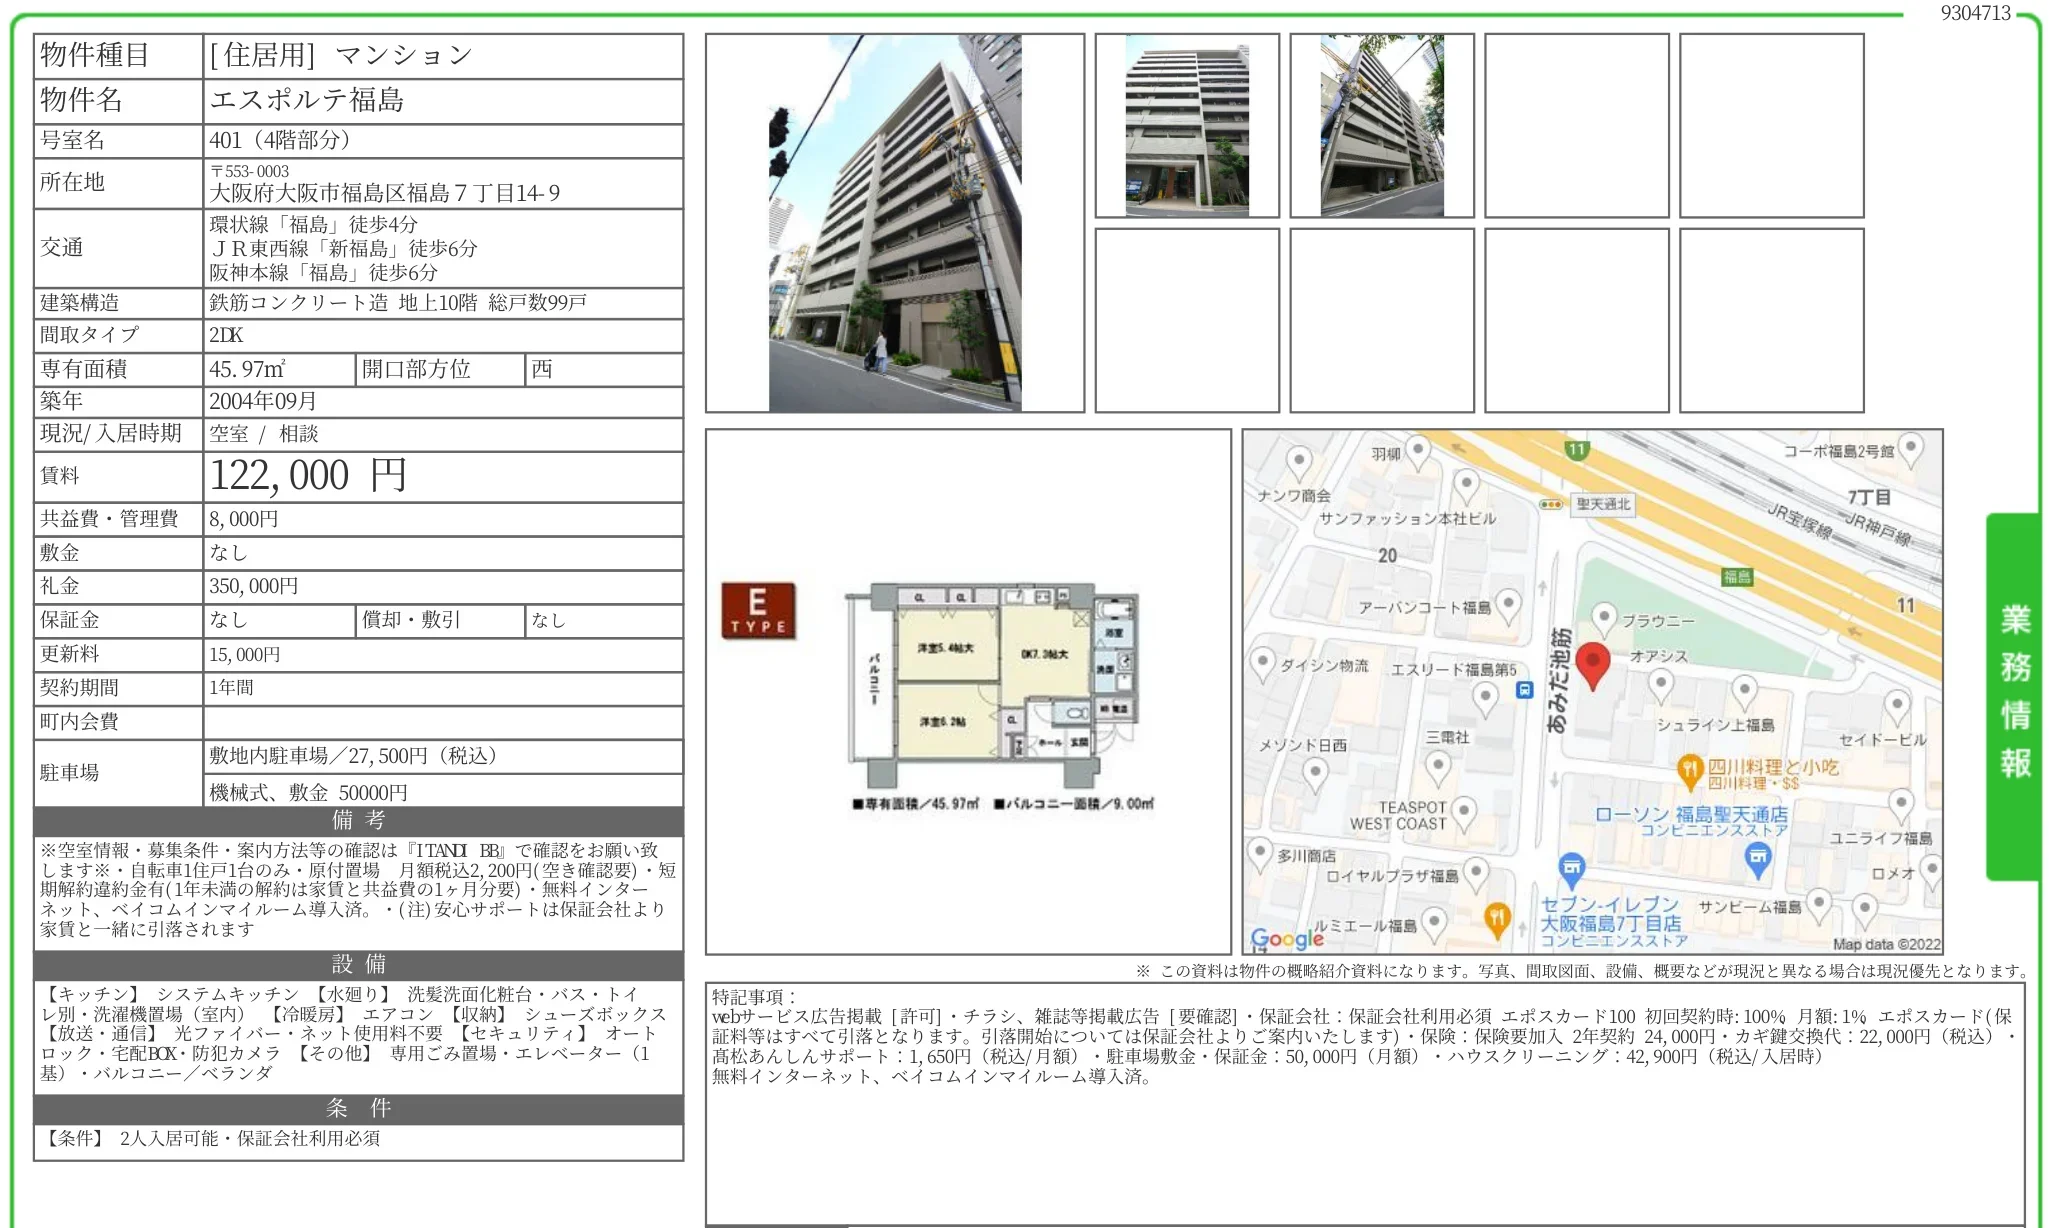
Task: Click the 聖天通北 traffic light icon
Action: click(x=1551, y=504)
